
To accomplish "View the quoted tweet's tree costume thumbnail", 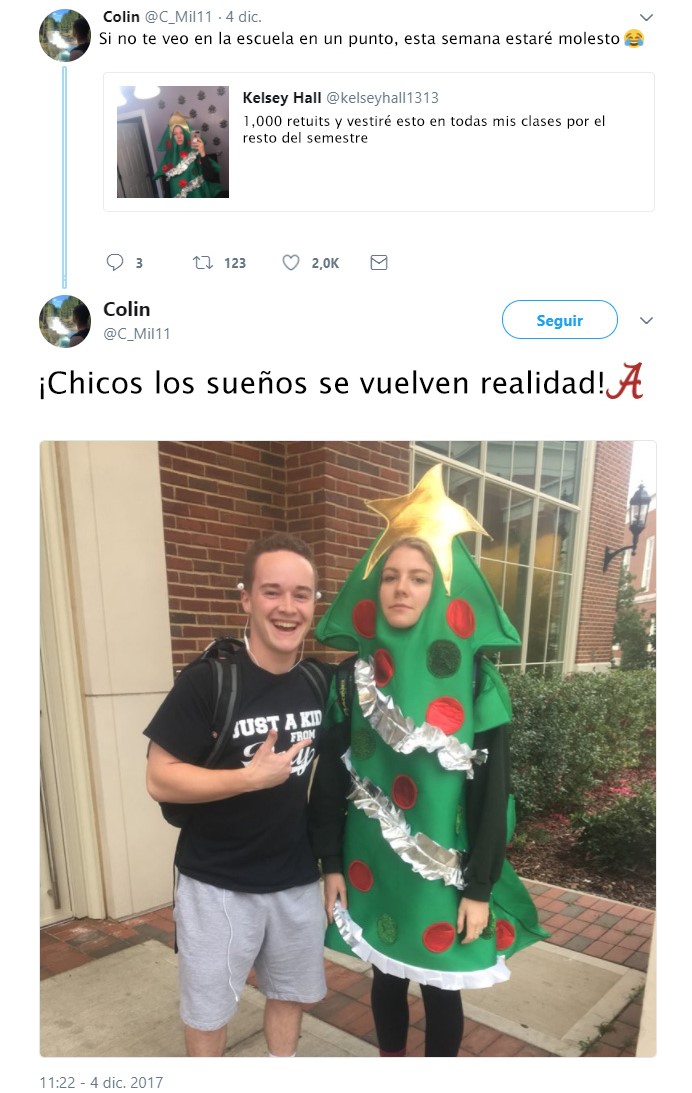I will (173, 142).
